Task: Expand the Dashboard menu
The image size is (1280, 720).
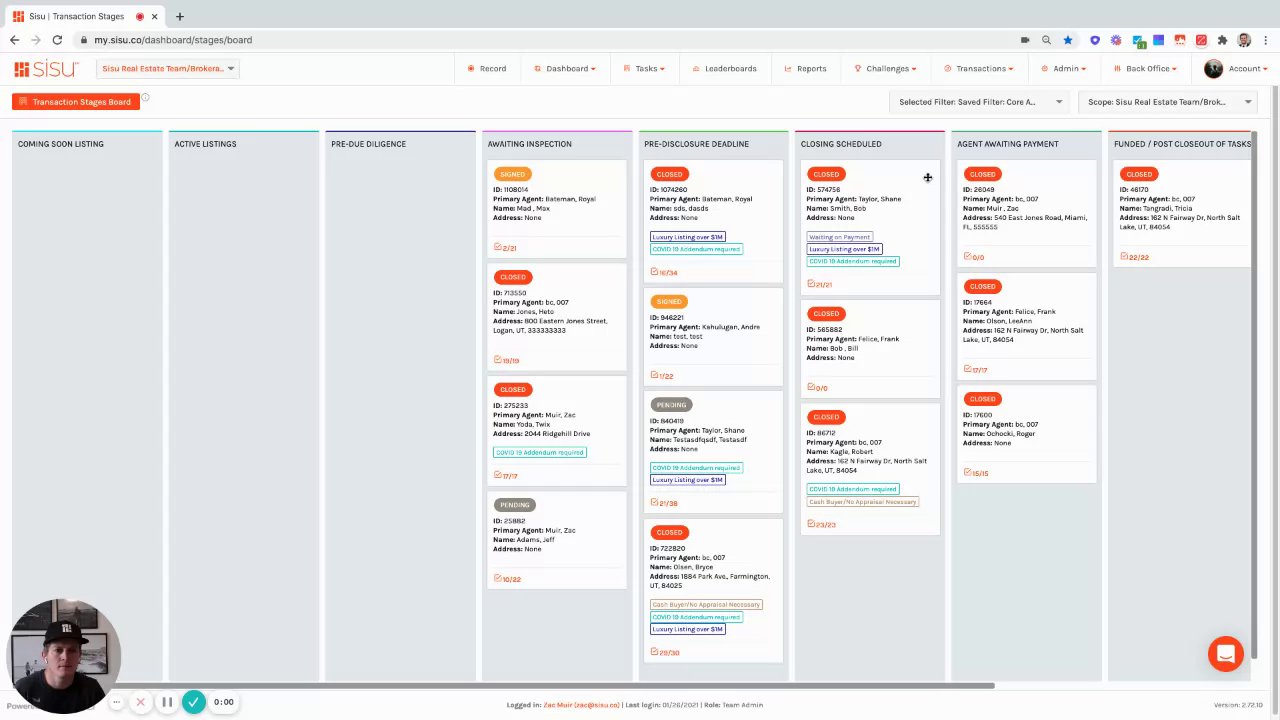Action: (565, 69)
